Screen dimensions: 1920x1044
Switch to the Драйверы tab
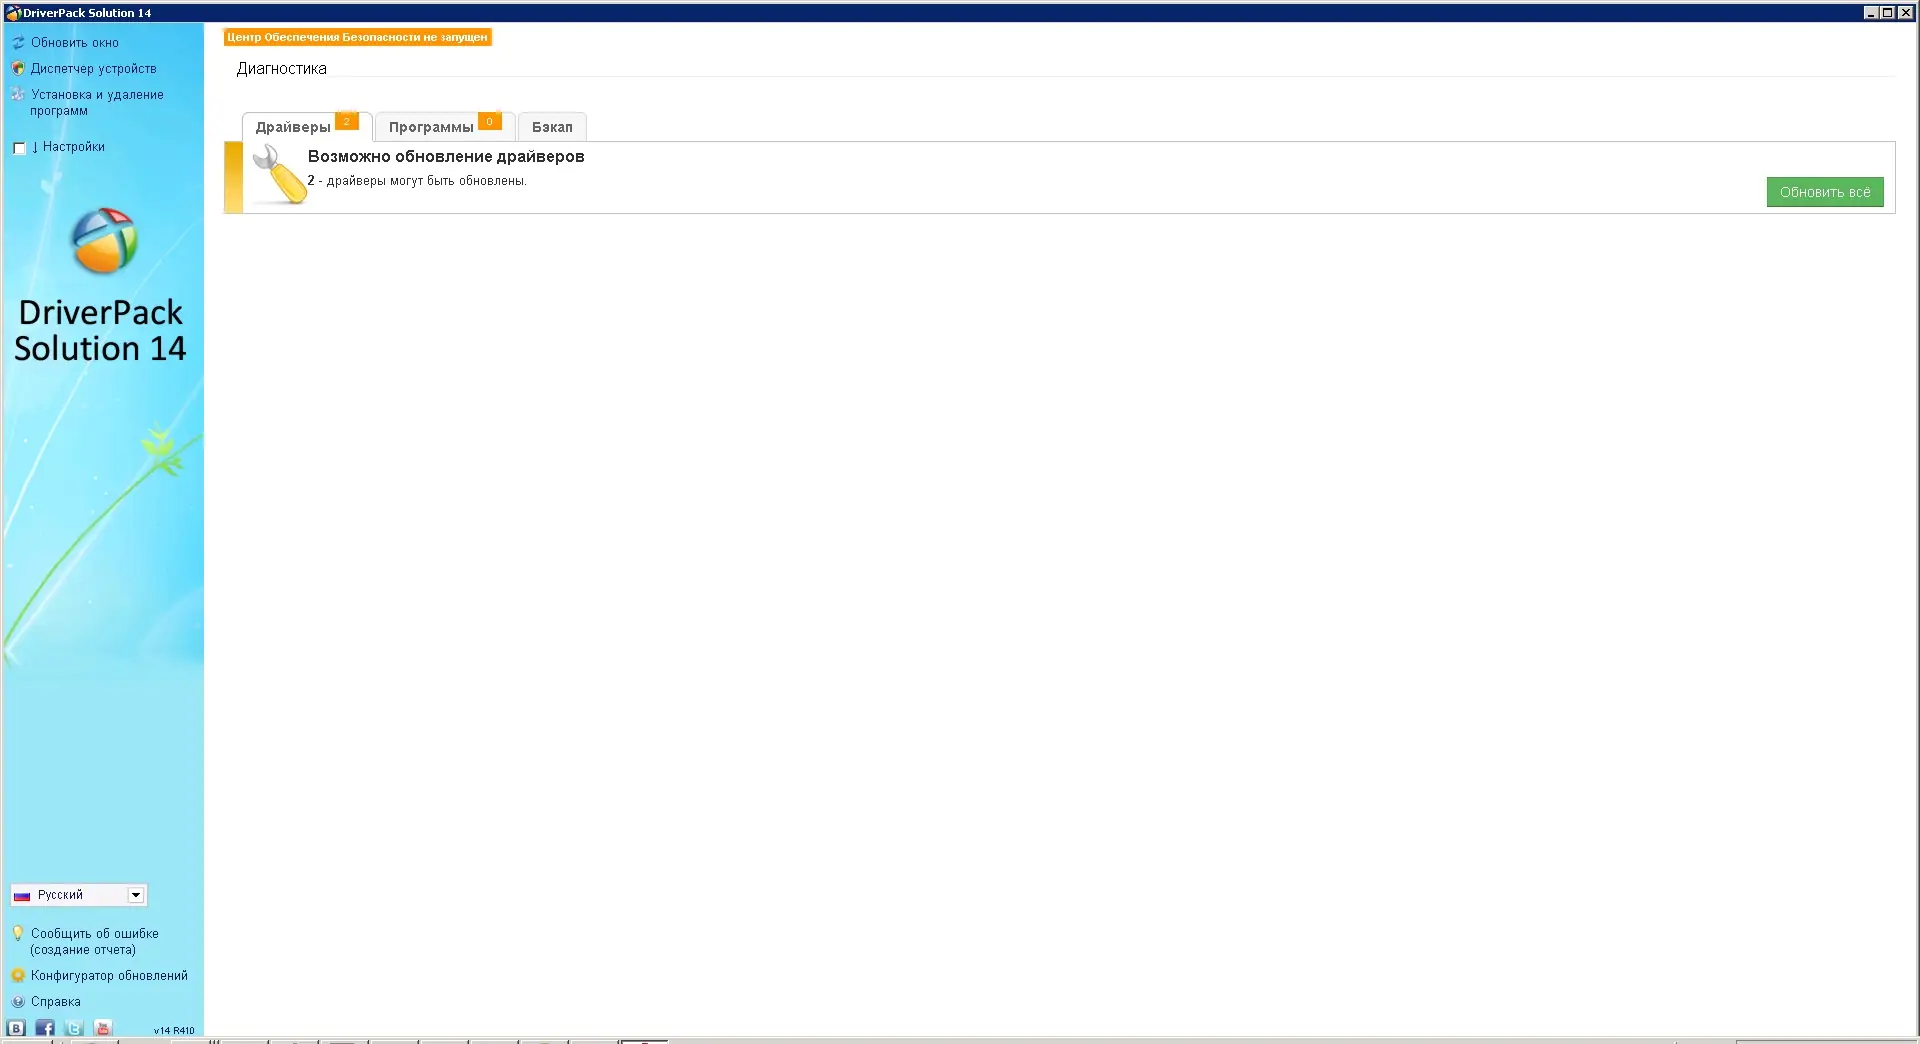tap(307, 127)
